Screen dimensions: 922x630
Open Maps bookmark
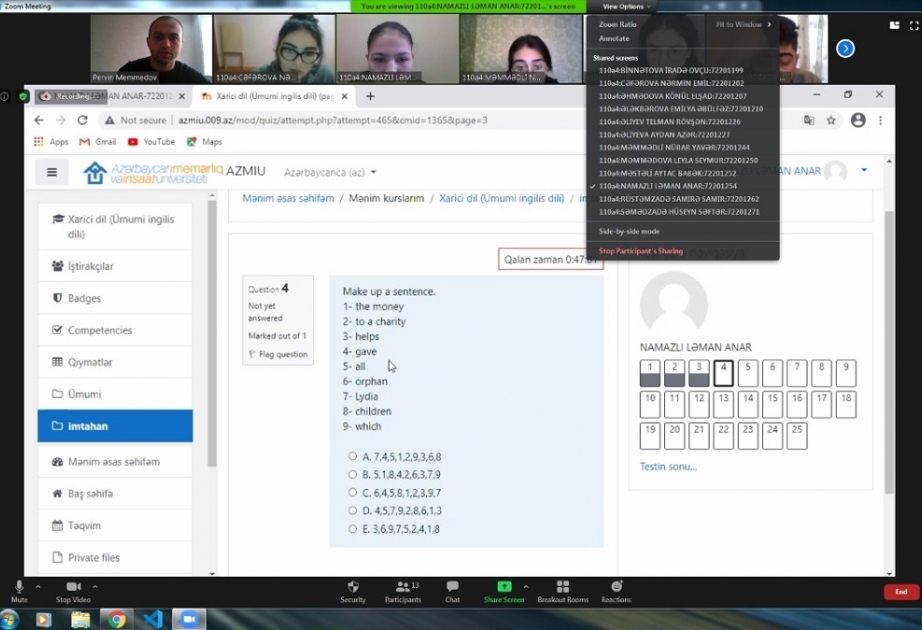click(x=204, y=142)
